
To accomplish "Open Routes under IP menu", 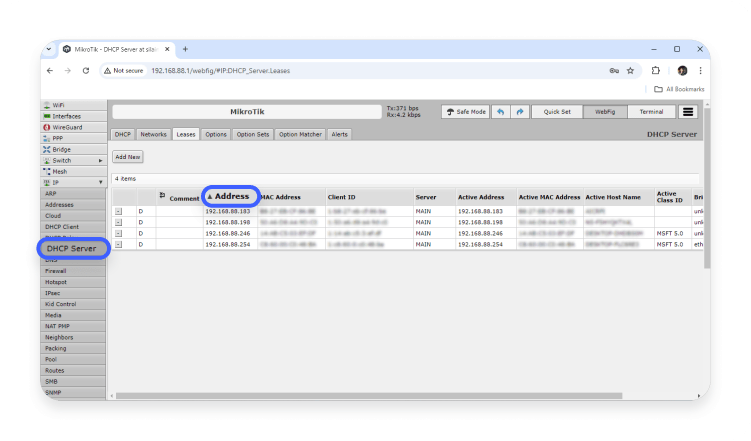I will point(73,370).
